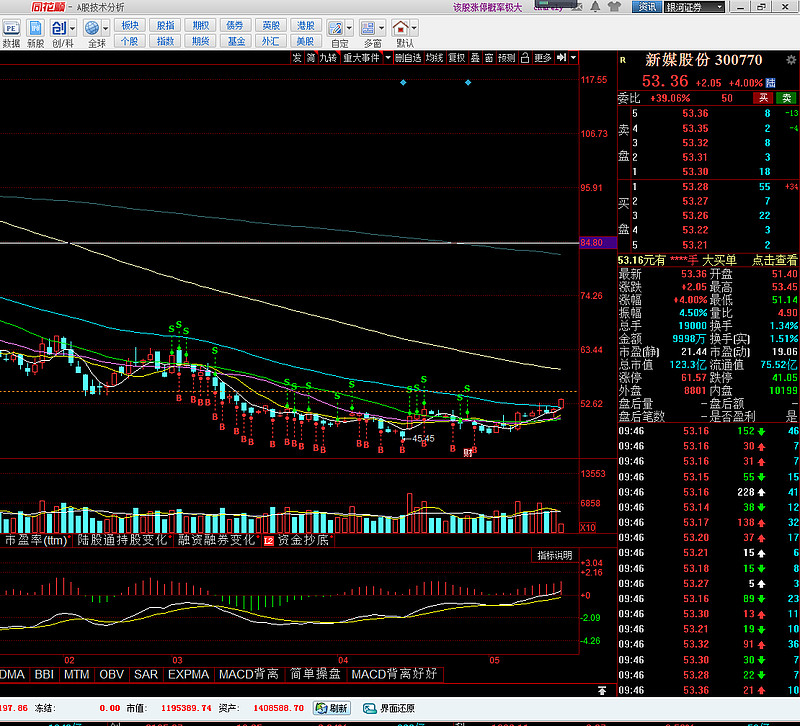800x726 pixels.
Task: Select the BBI indicator tab
Action: (x=44, y=674)
